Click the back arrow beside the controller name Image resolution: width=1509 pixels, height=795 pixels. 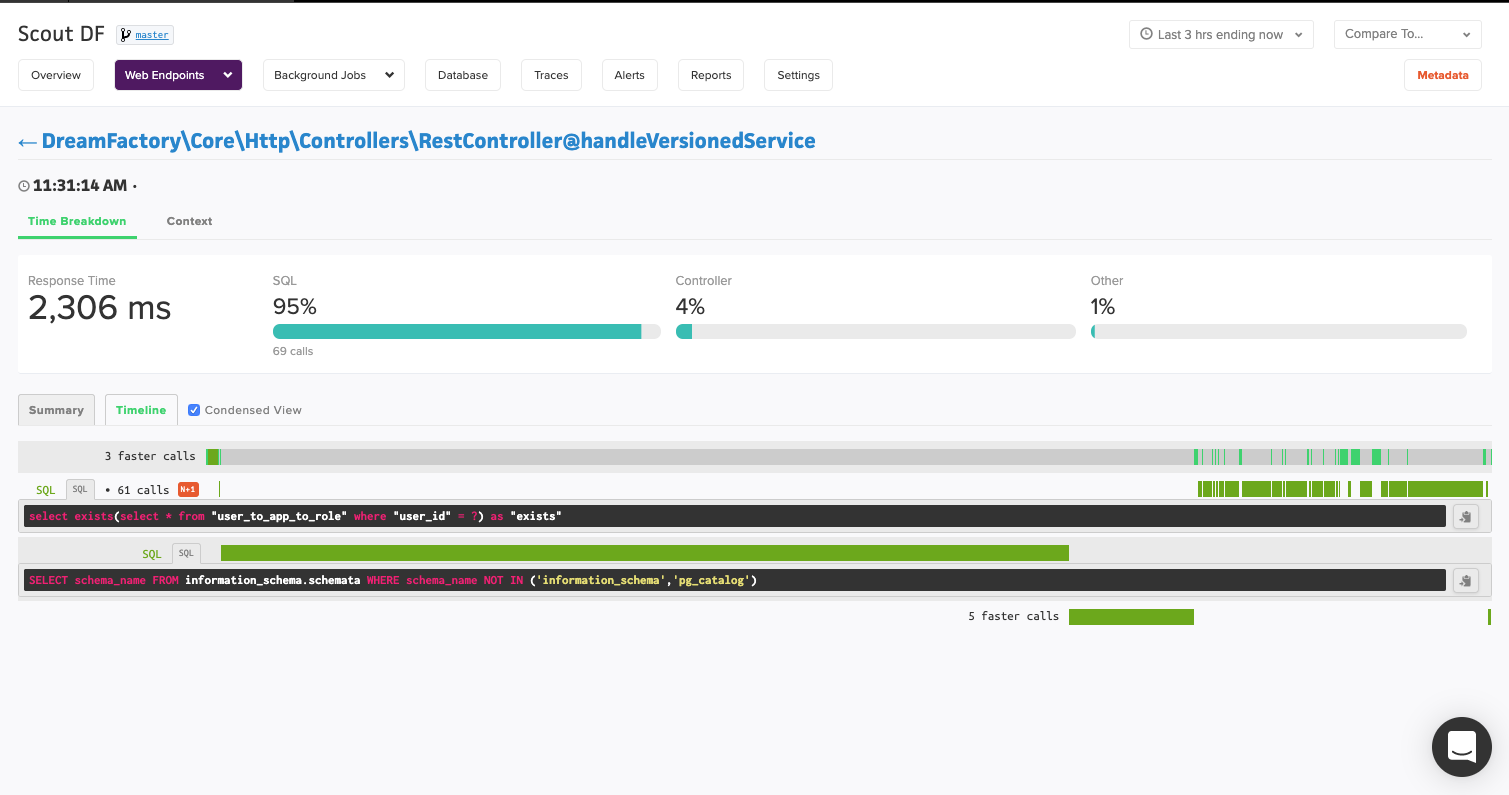(27, 142)
